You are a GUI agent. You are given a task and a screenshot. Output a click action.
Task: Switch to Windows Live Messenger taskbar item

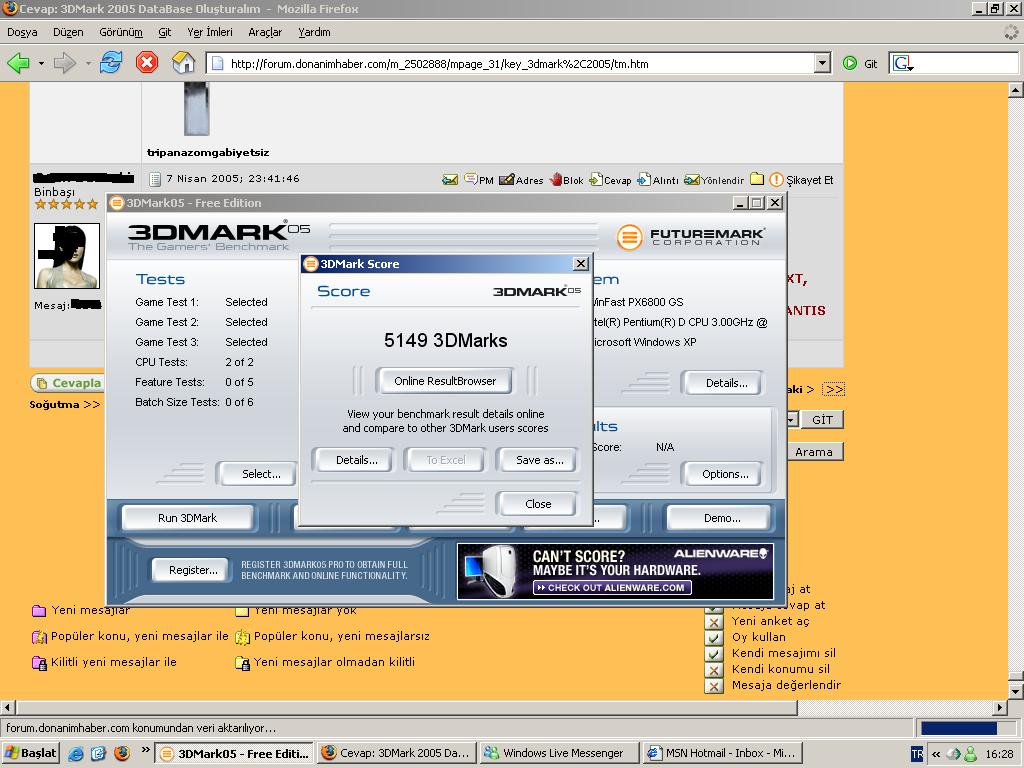click(x=560, y=753)
